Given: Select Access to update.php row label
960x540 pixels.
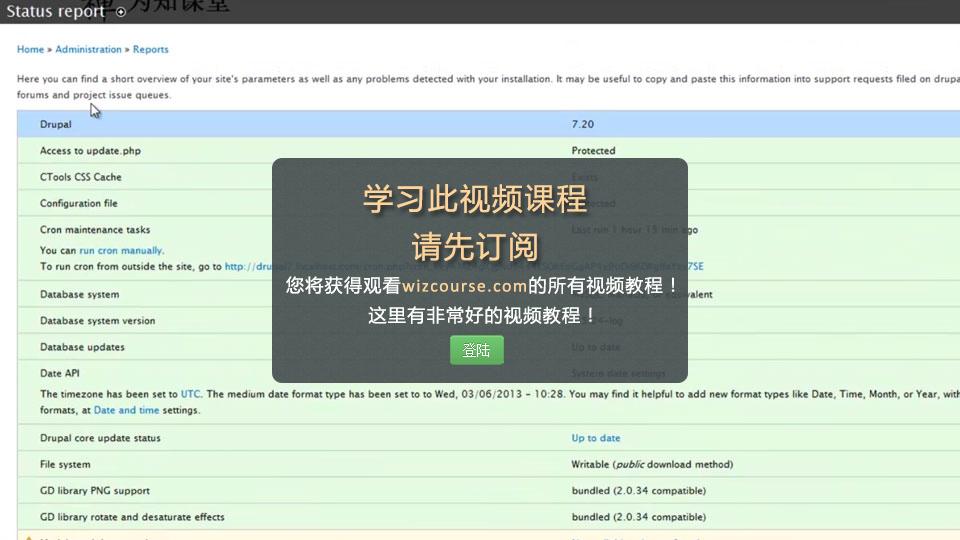Looking at the screenshot, I should click(90, 151).
